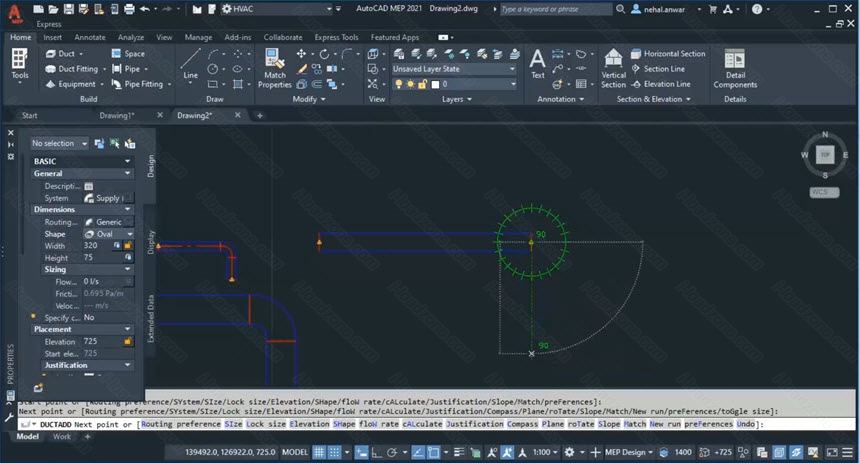This screenshot has width=860, height=463.
Task: Switch to the Work layout tab
Action: 61,437
